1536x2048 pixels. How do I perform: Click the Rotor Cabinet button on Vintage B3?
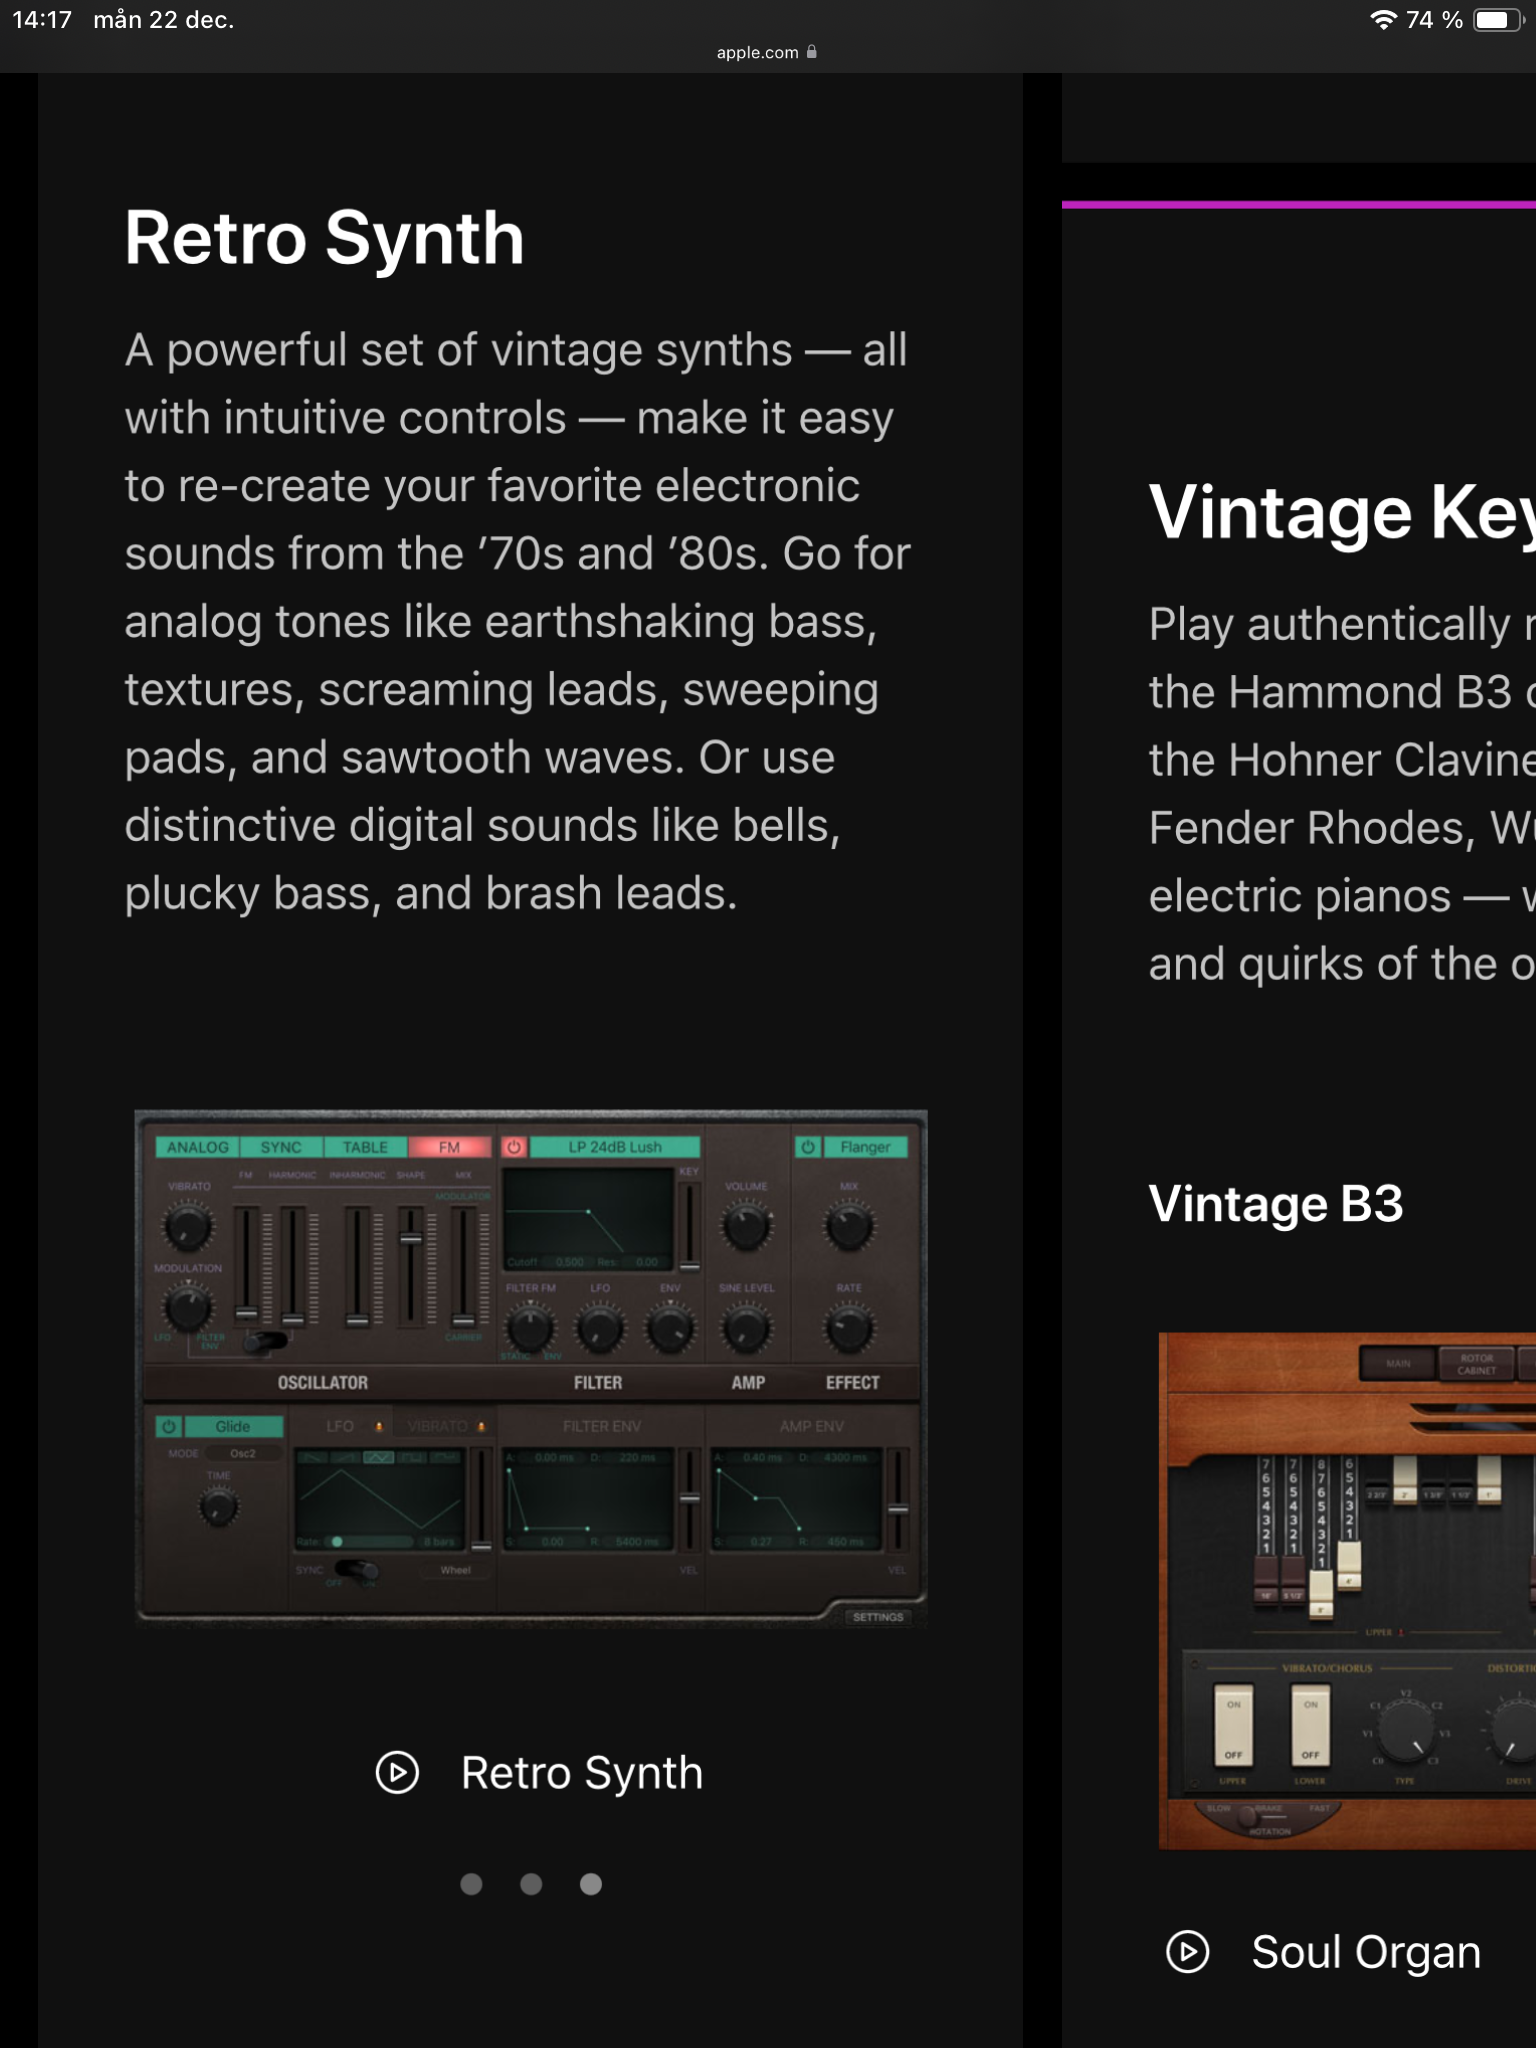coord(1476,1364)
